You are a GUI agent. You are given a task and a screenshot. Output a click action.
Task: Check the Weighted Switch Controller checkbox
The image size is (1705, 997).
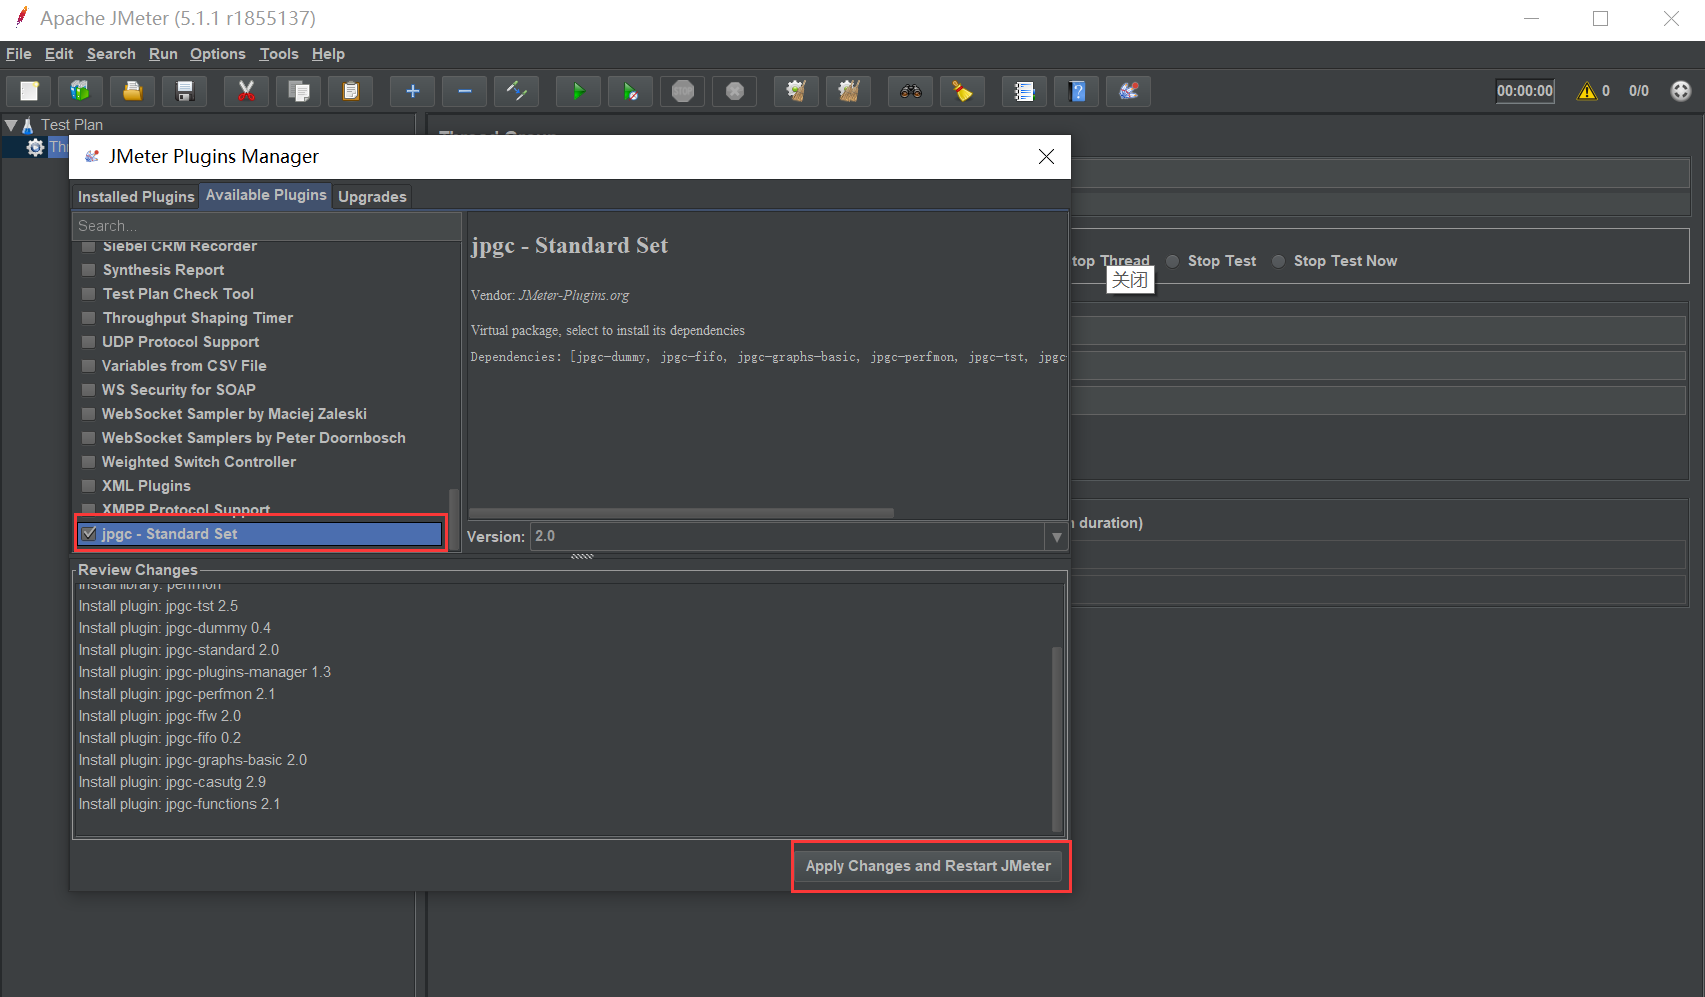click(89, 462)
